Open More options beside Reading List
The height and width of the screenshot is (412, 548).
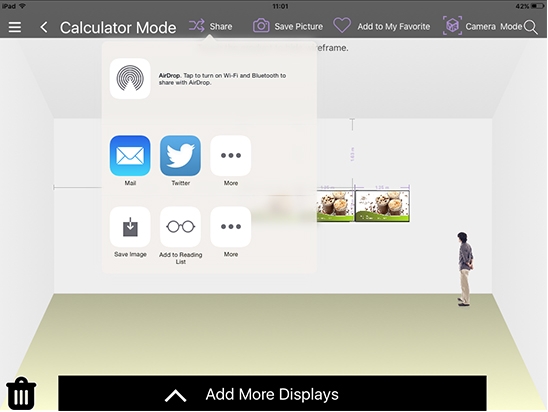(x=231, y=227)
